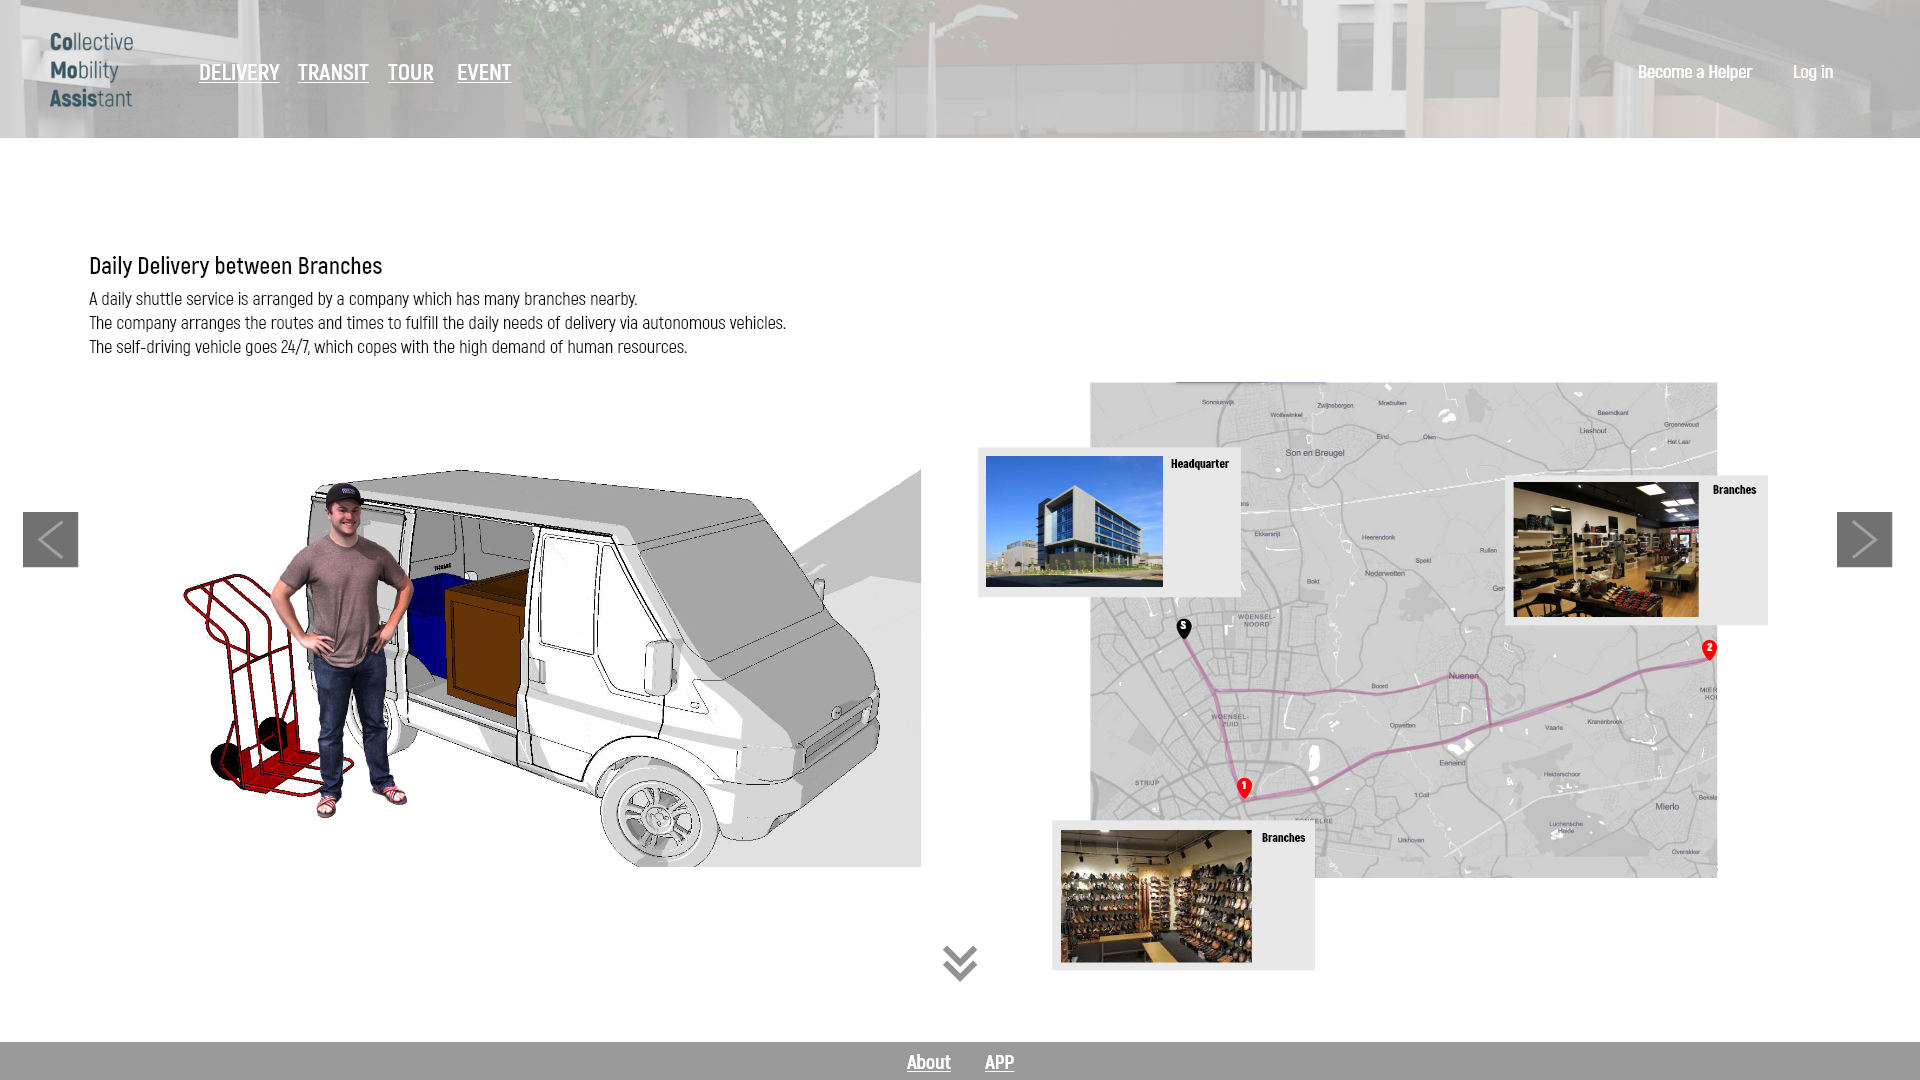Click the upper Branches shoe store photo

pos(1605,549)
